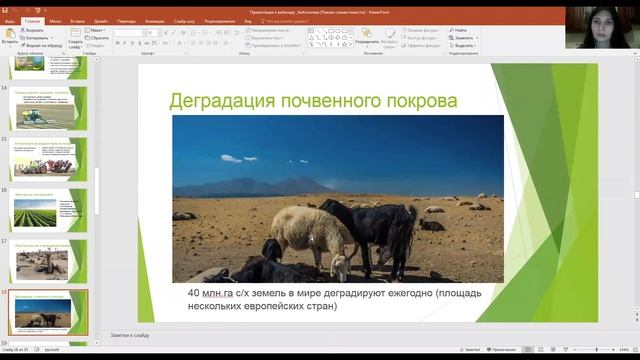Click slide thumbnail 14 with tractor
The image size is (640, 360).
coord(48,109)
